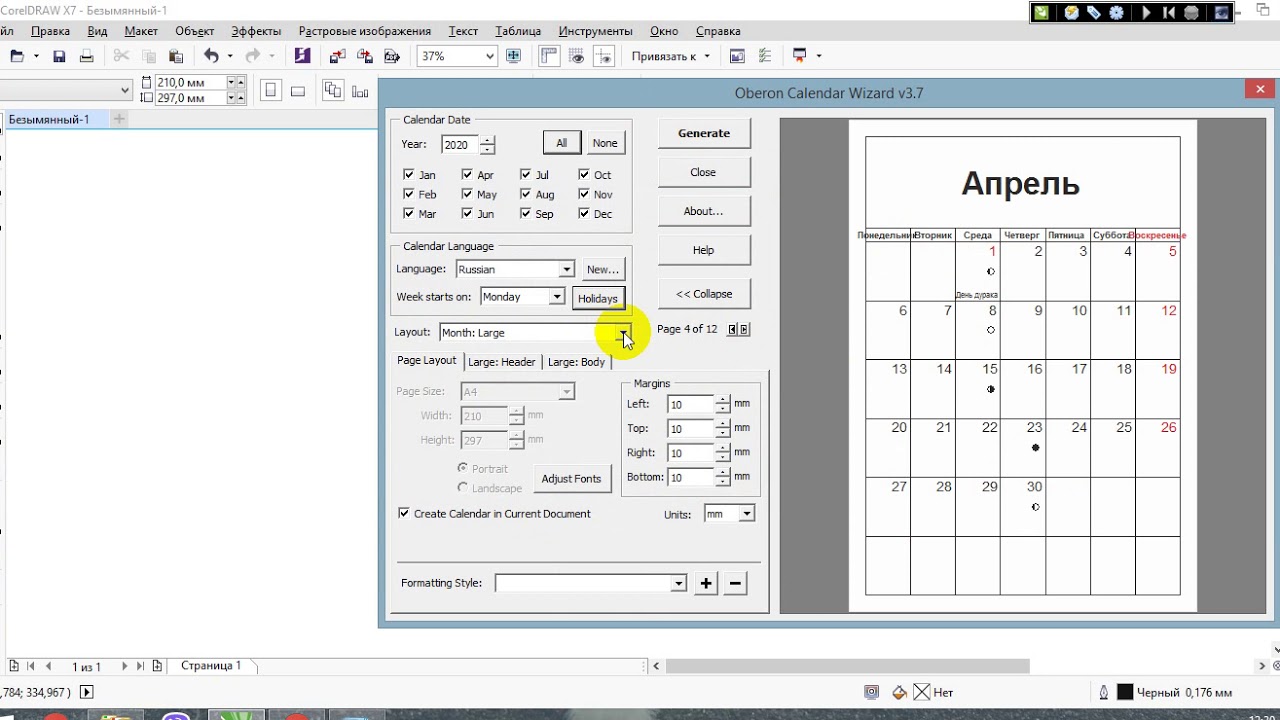Open the Объект menu
Image resolution: width=1280 pixels, height=720 pixels.
click(194, 31)
